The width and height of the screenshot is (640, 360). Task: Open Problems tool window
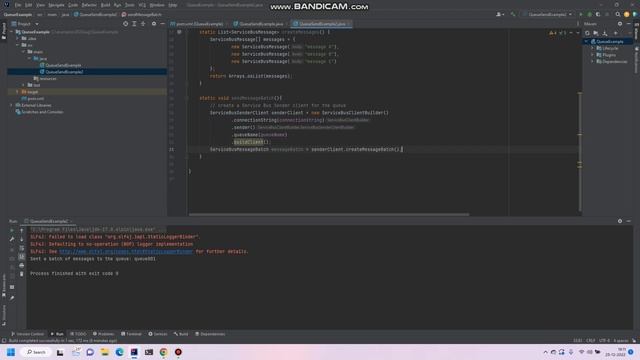click(103, 334)
